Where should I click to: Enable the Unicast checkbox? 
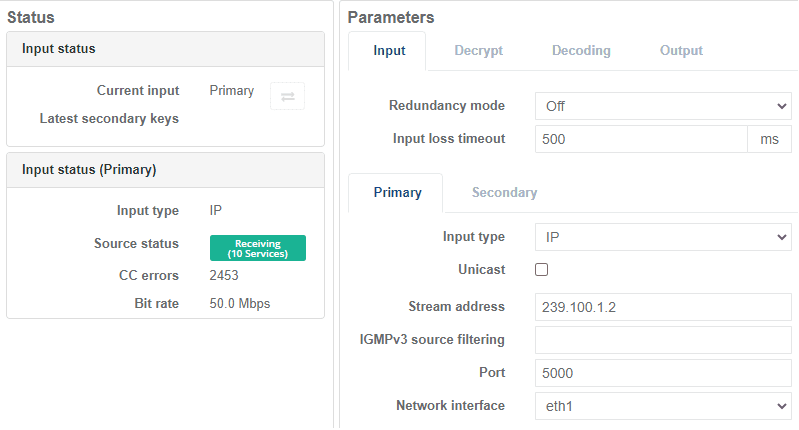pos(541,270)
